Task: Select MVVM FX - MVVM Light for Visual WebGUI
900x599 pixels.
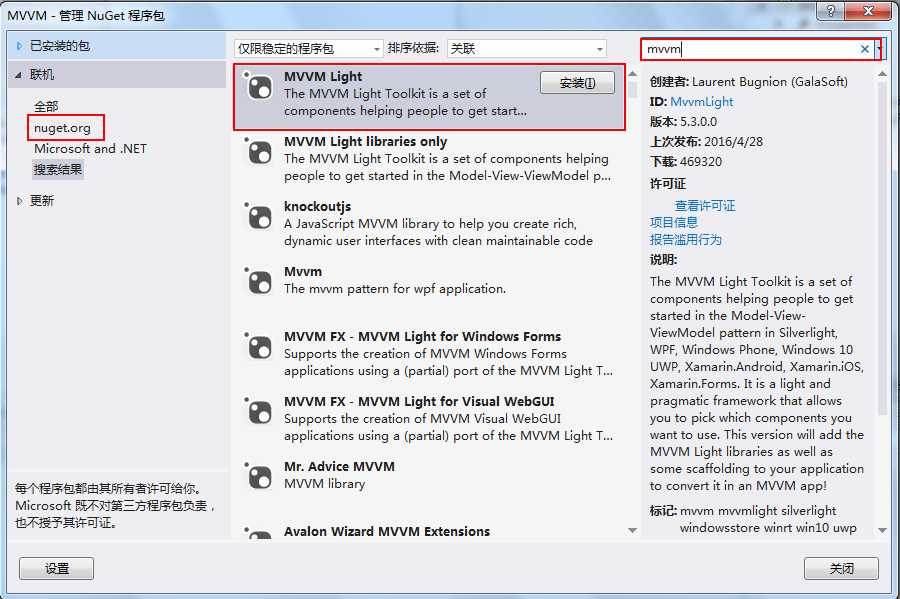Action: coord(419,402)
